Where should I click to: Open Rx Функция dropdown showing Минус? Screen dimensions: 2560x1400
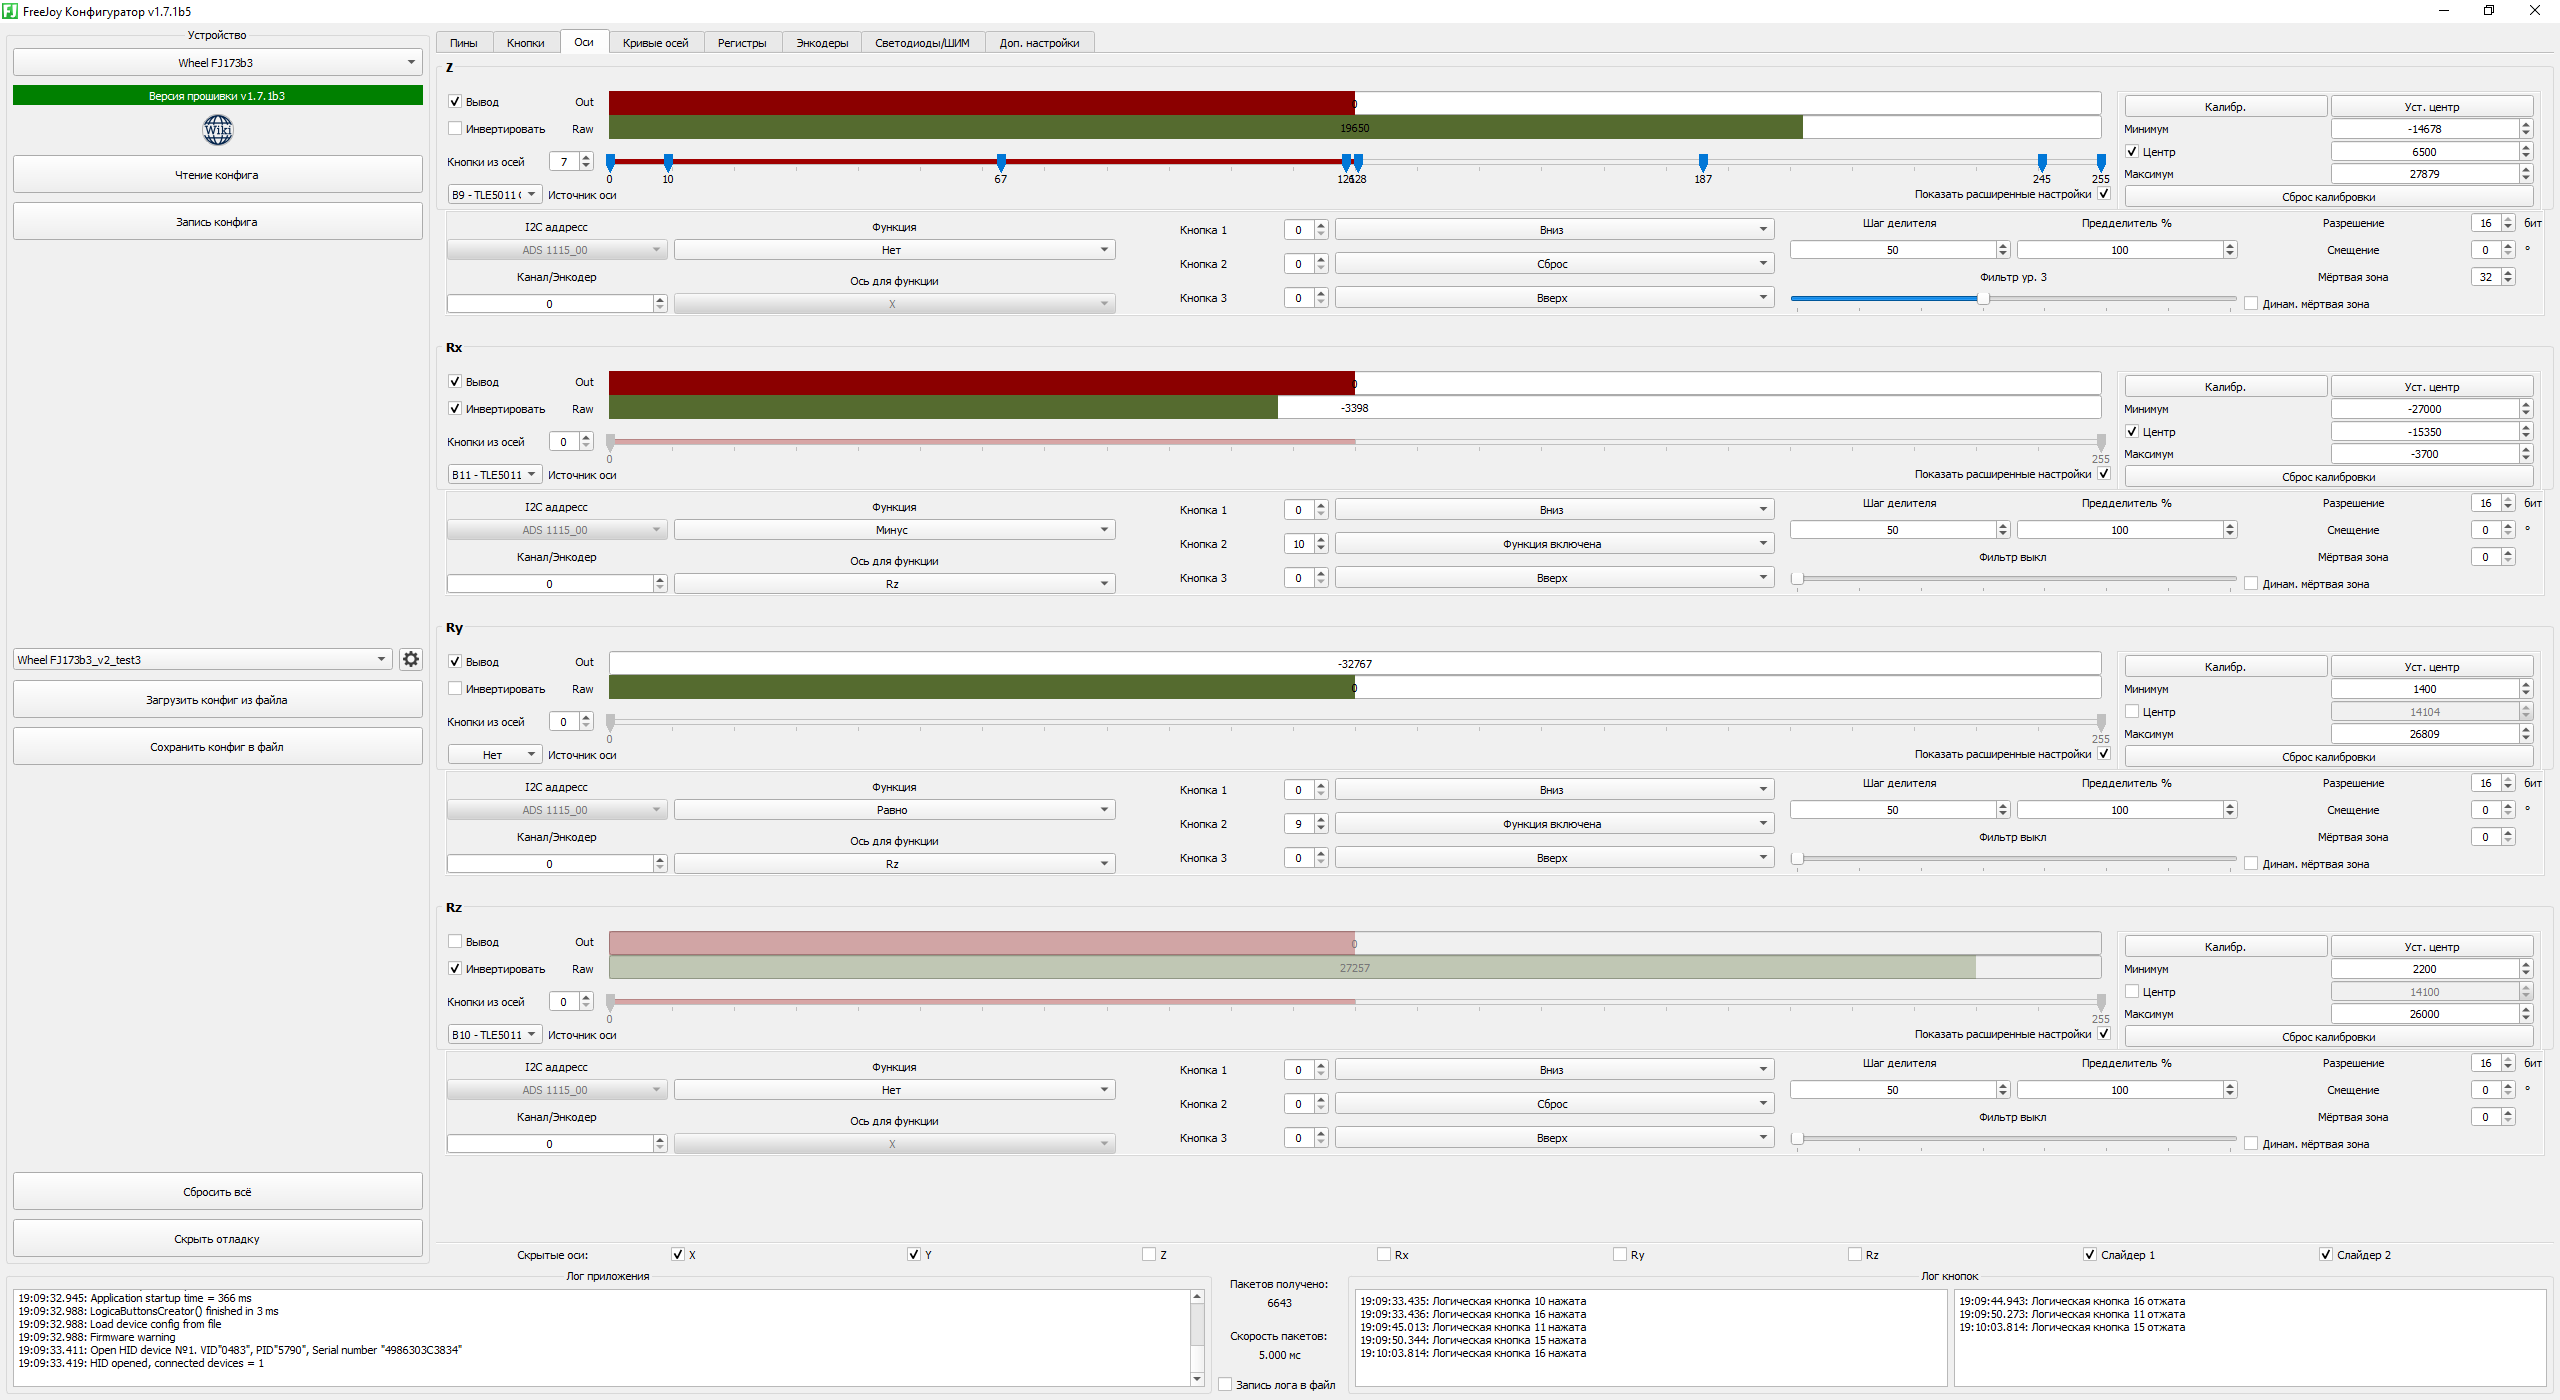point(894,530)
